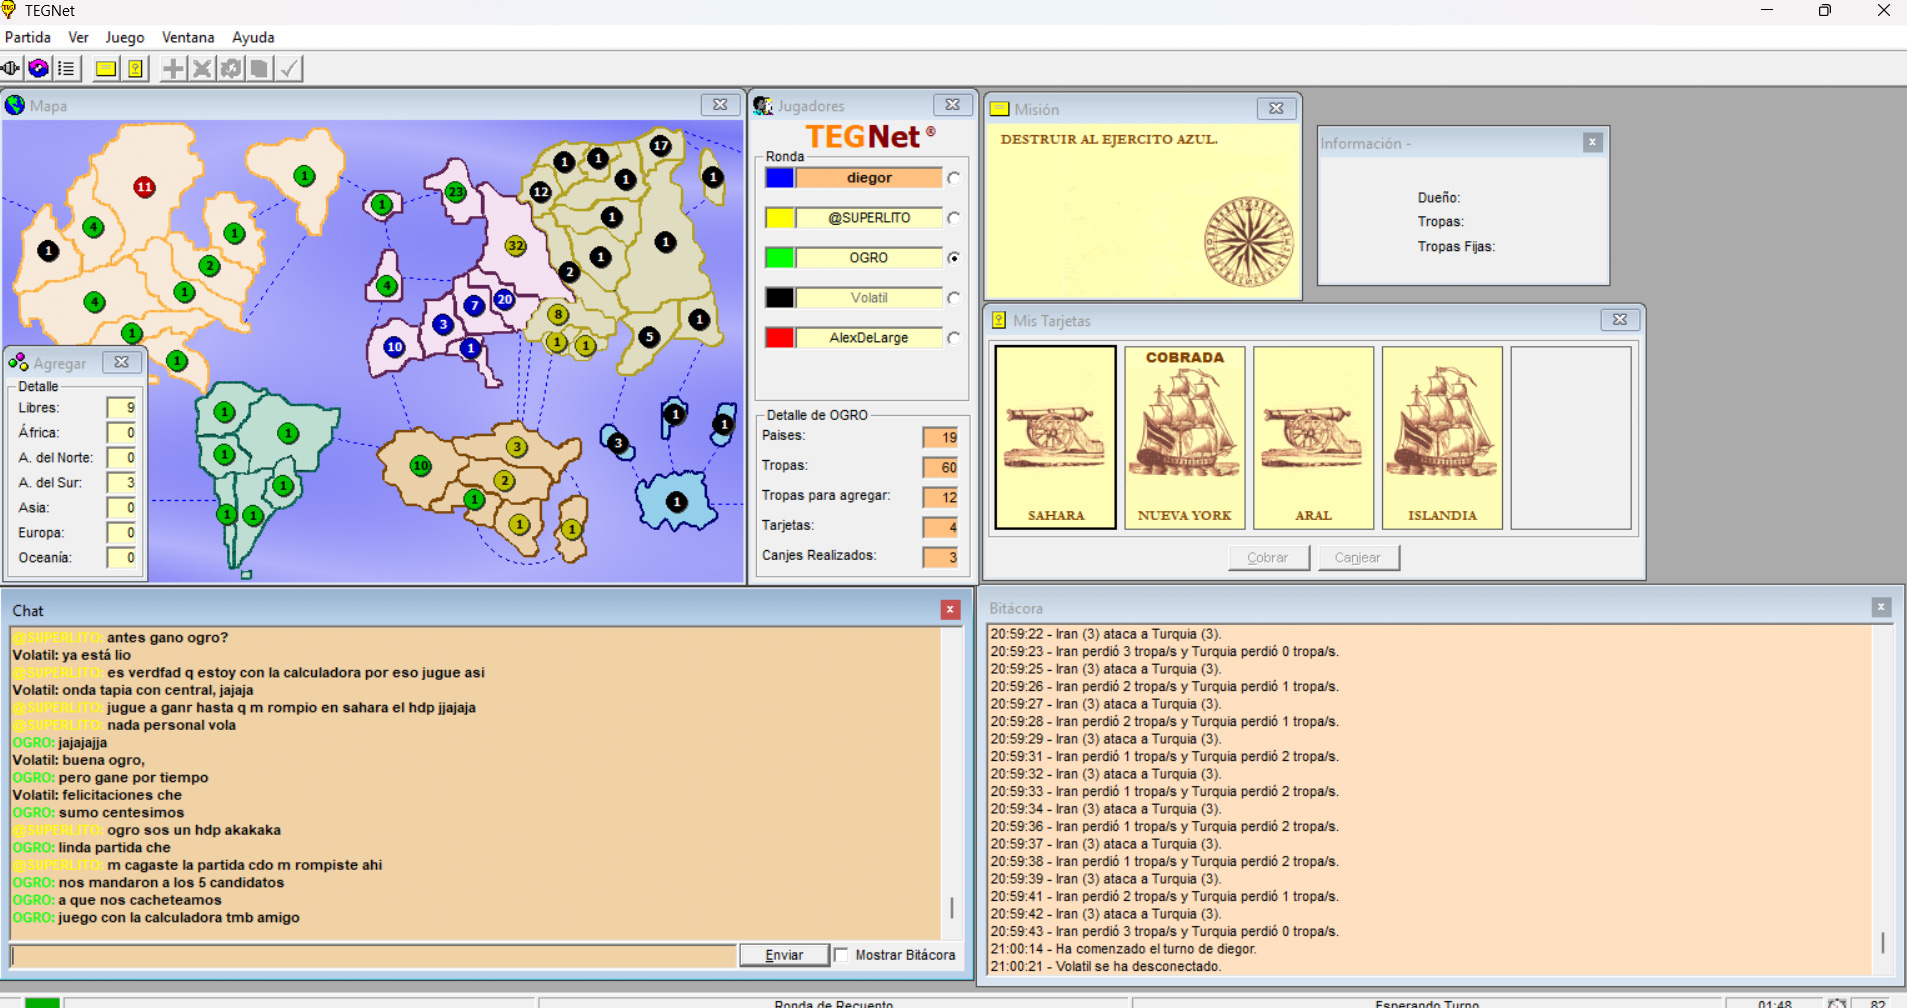Viewport: 1907px width, 1008px height.
Task: Open my cards toolbar icon
Action: click(x=135, y=68)
